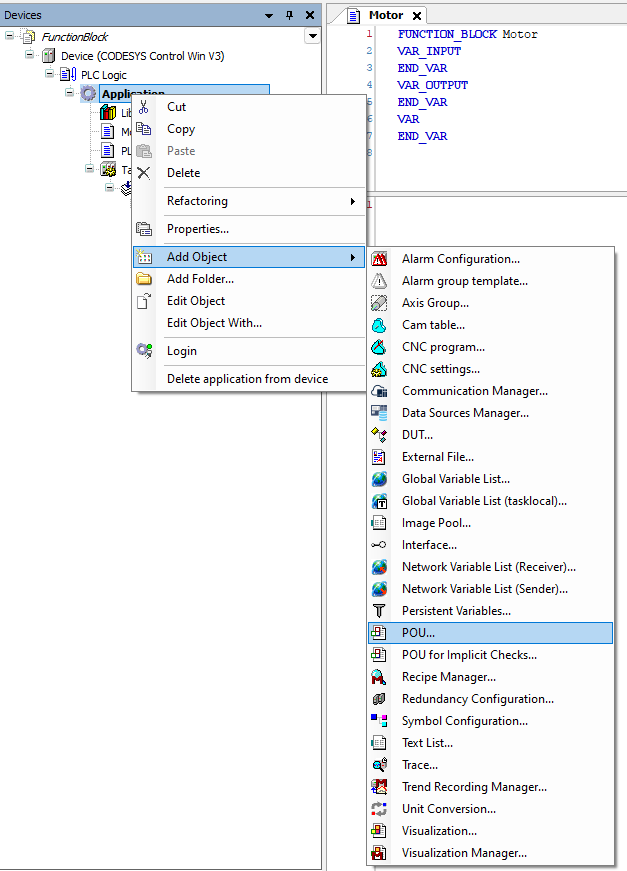This screenshot has width=627, height=871.
Task: Click the Image Pool icon
Action: [379, 523]
